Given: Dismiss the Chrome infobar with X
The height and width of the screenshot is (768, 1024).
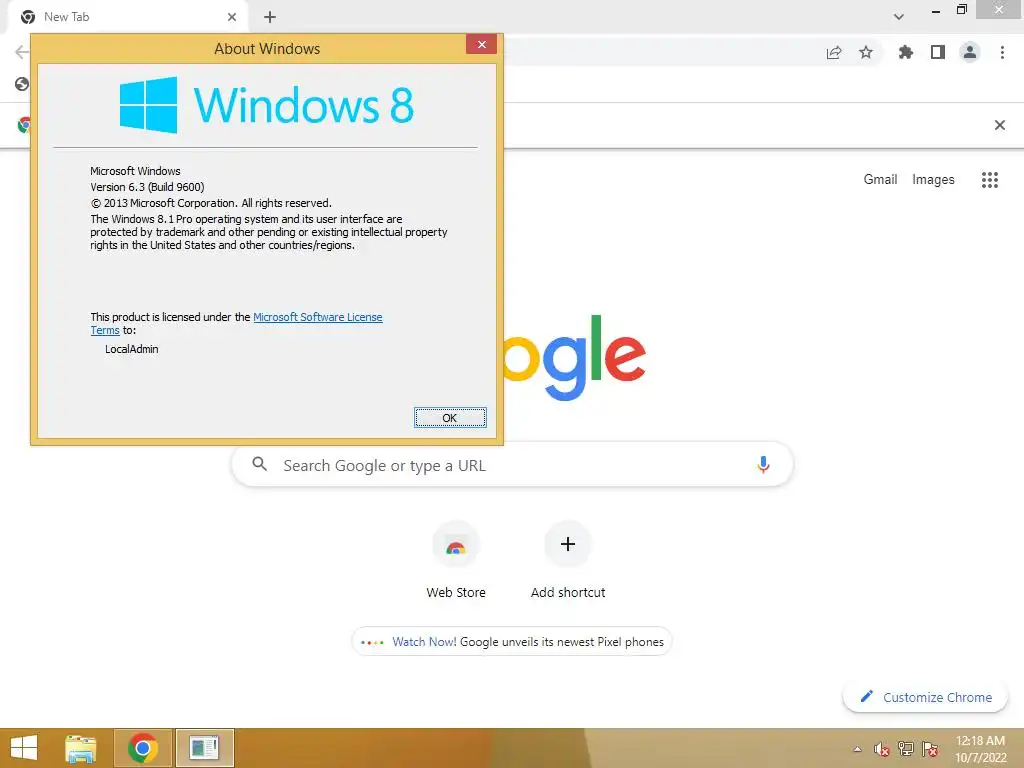Looking at the screenshot, I should (x=999, y=125).
